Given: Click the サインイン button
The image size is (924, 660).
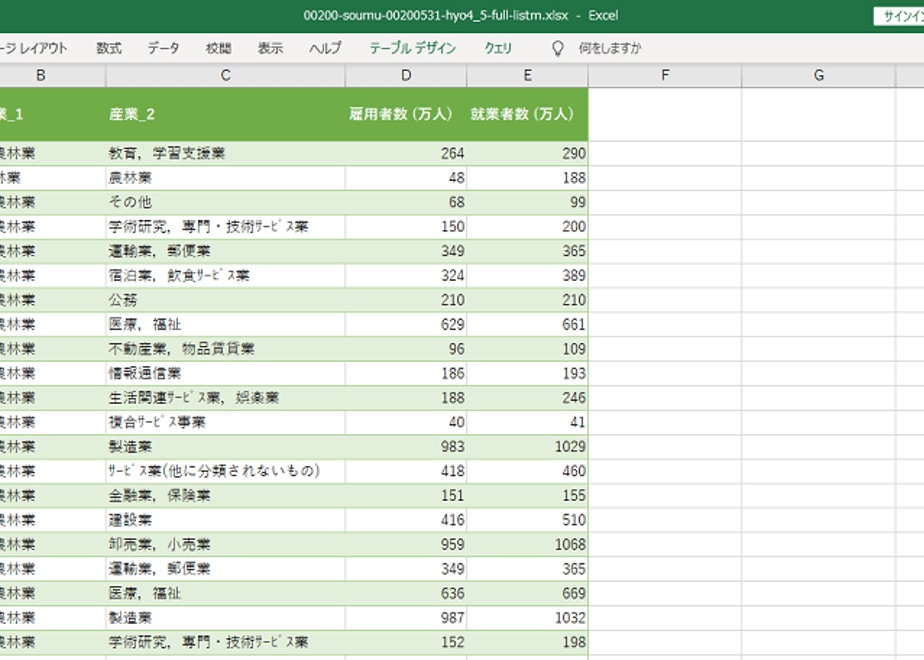Looking at the screenshot, I should [899, 16].
